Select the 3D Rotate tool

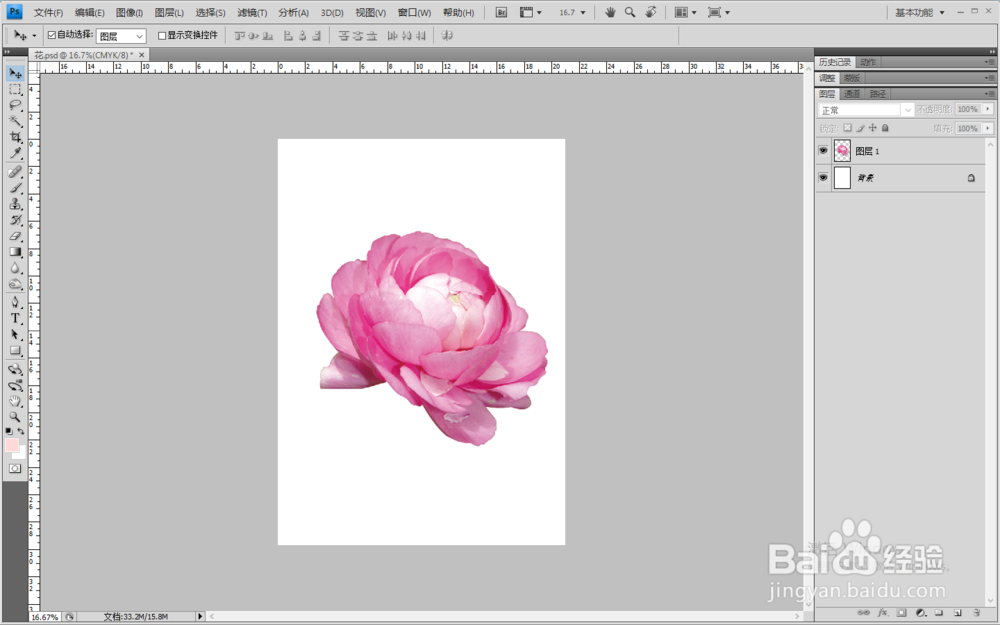[15, 369]
